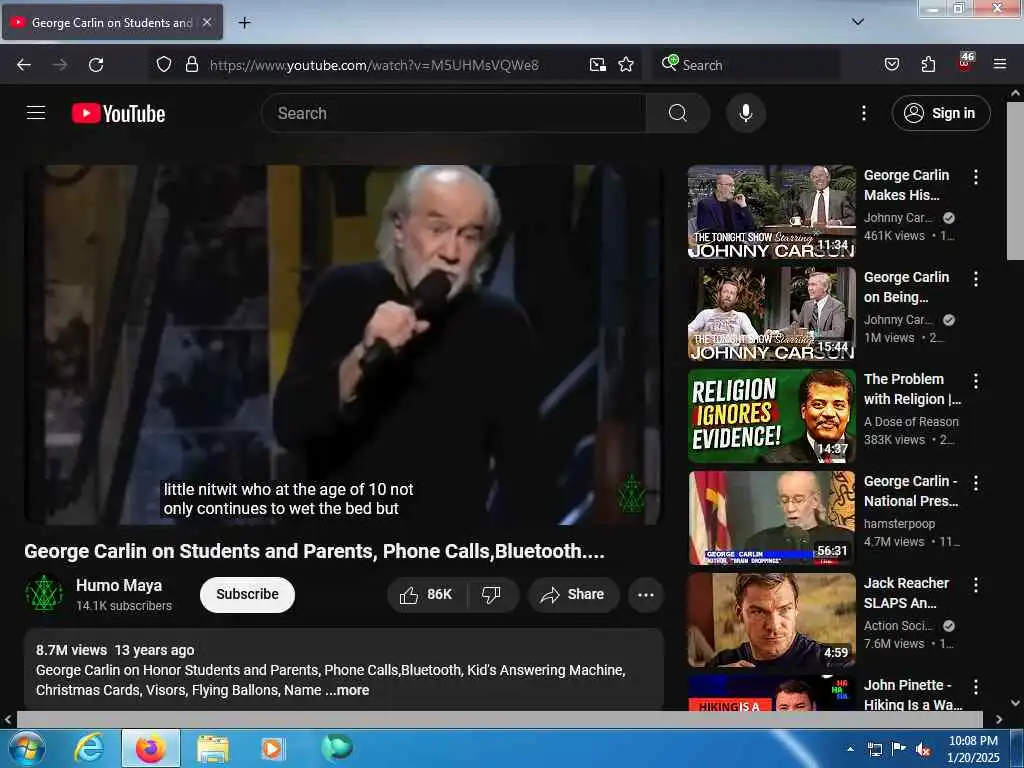Open options menu for 'John Pinette - Hiking'

click(x=976, y=686)
